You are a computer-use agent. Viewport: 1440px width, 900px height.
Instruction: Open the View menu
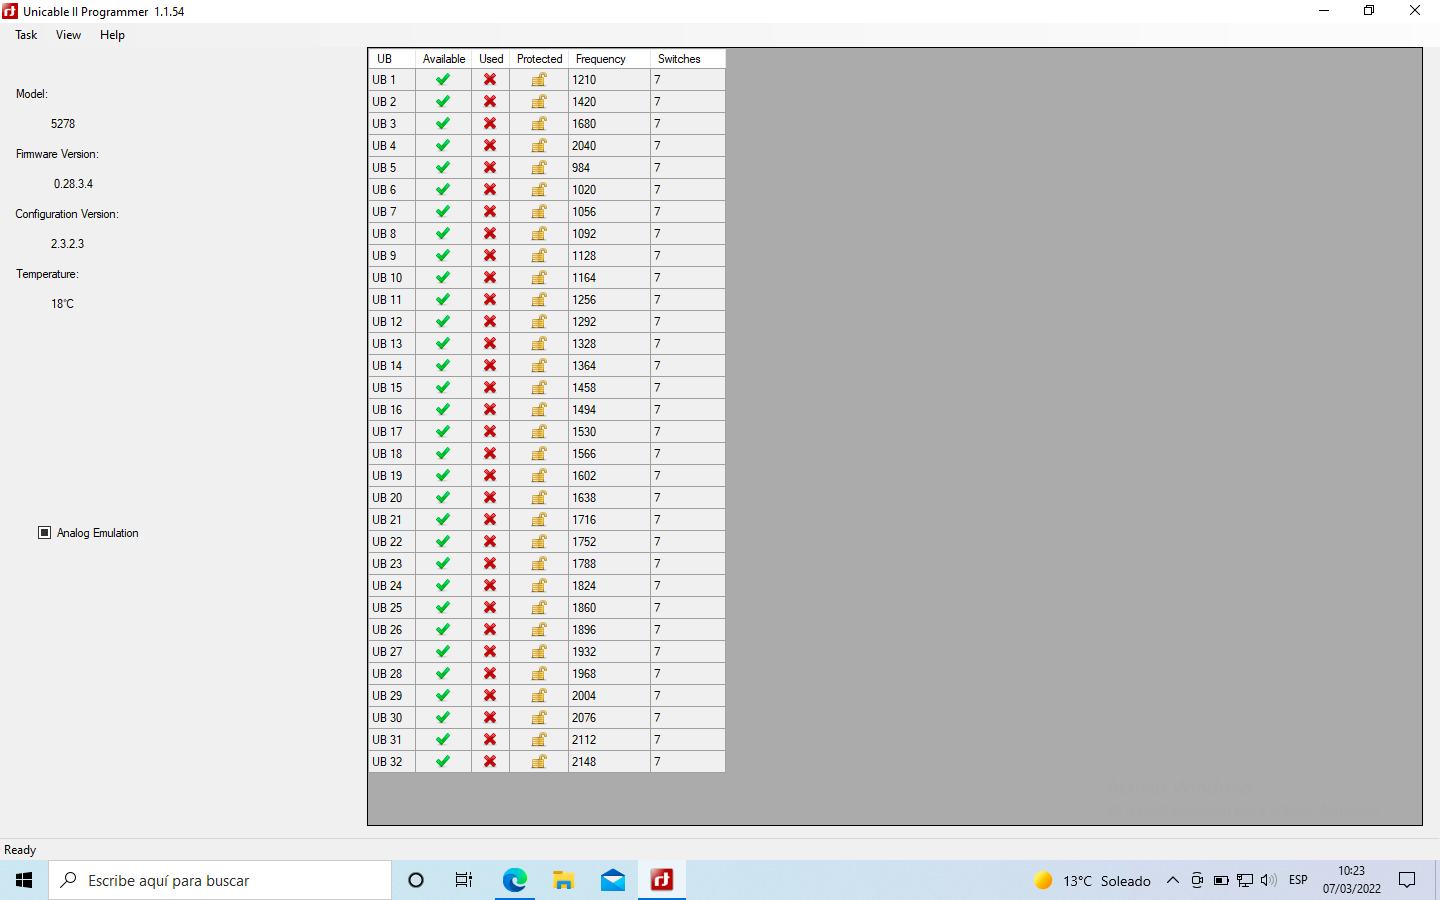(x=68, y=35)
